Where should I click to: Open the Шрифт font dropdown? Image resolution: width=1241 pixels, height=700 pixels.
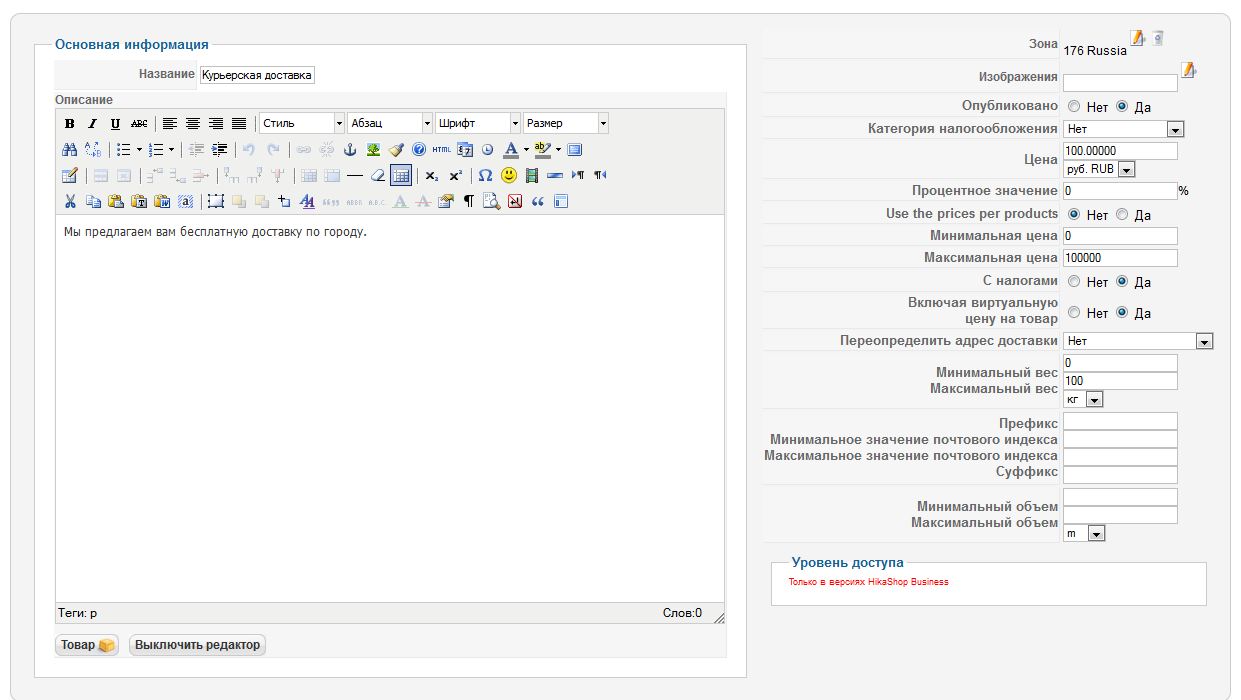point(478,123)
